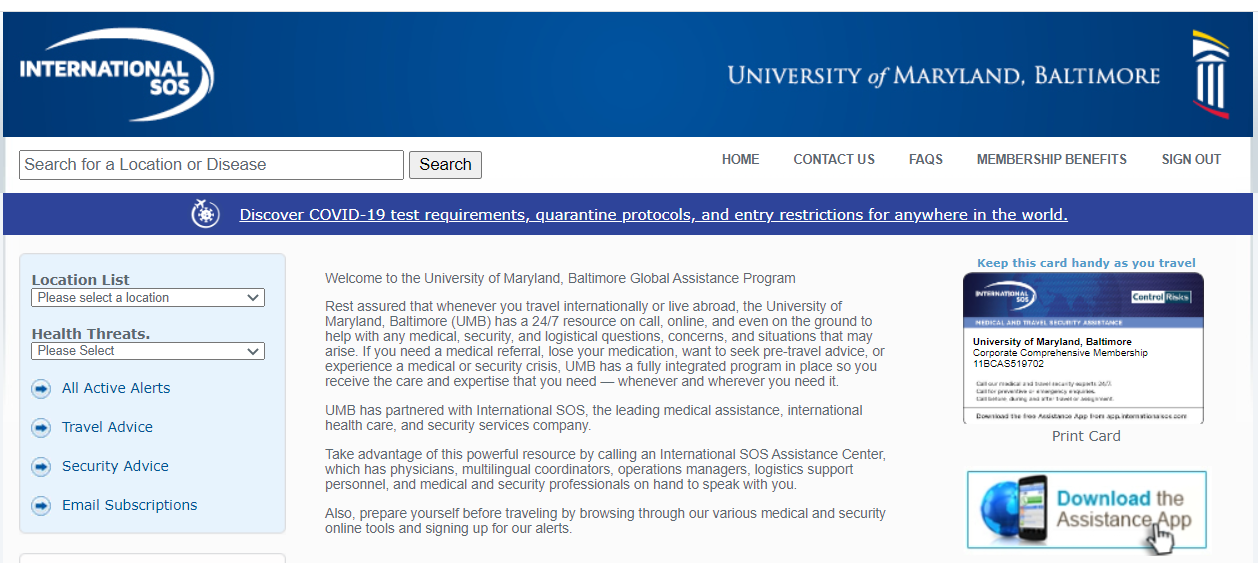This screenshot has height=563, width=1258.
Task: Open the Location List dropdown
Action: coord(148,298)
